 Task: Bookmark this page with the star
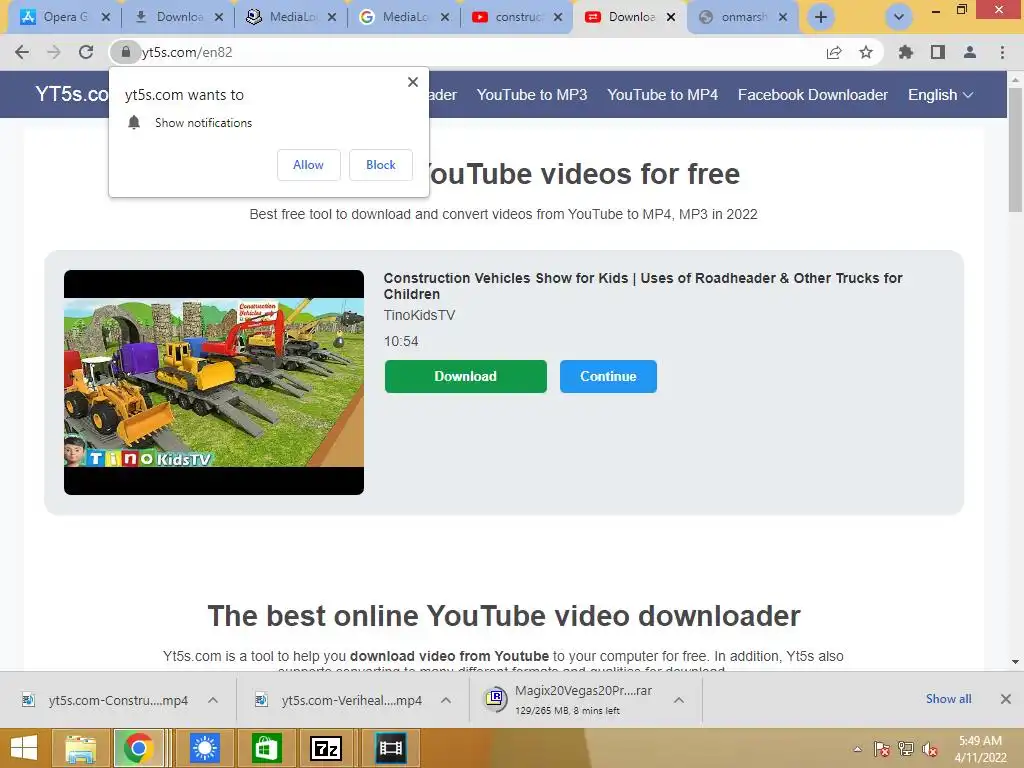tap(866, 52)
